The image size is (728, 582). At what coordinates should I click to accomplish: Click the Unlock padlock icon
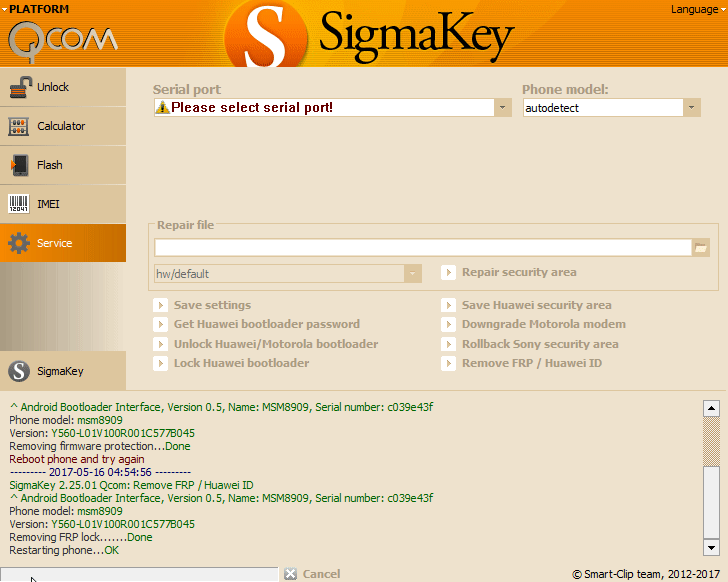20,87
